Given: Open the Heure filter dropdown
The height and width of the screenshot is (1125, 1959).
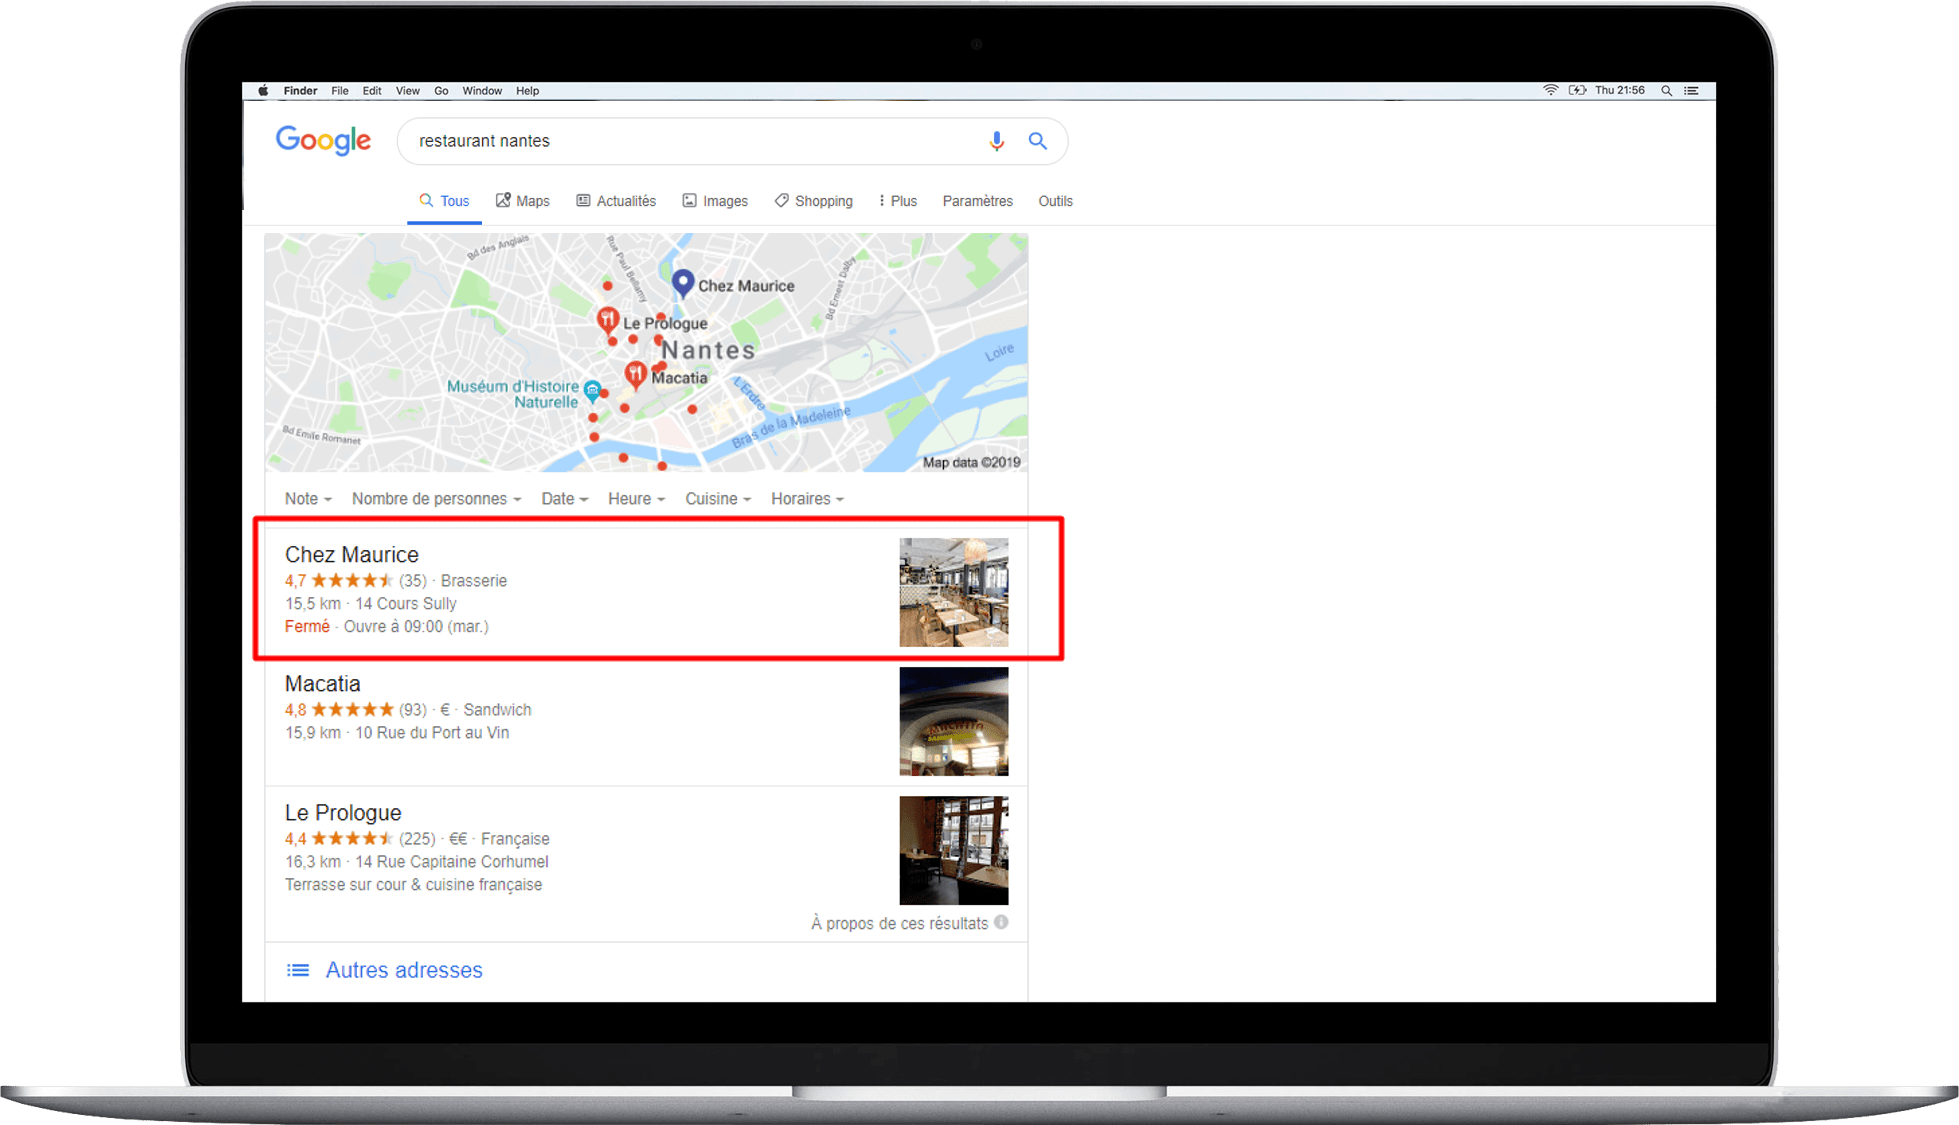Looking at the screenshot, I should pyautogui.click(x=636, y=499).
